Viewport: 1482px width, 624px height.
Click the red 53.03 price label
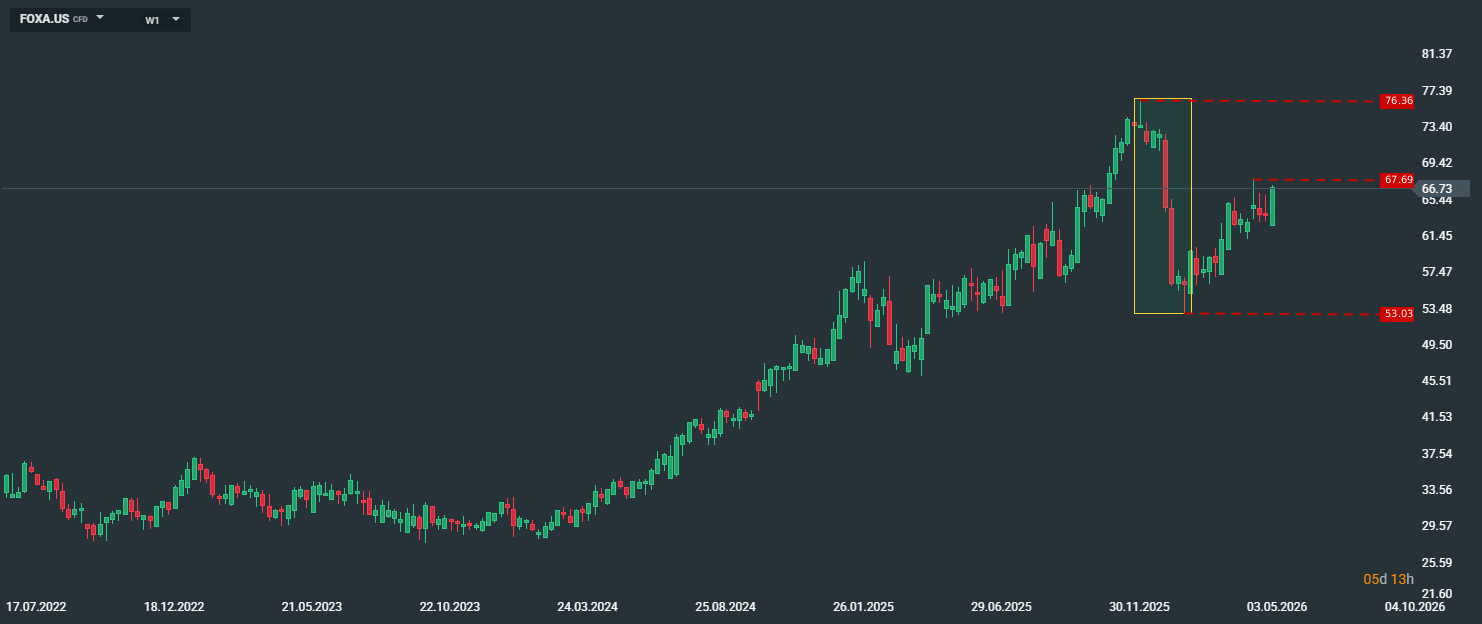pyautogui.click(x=1397, y=314)
